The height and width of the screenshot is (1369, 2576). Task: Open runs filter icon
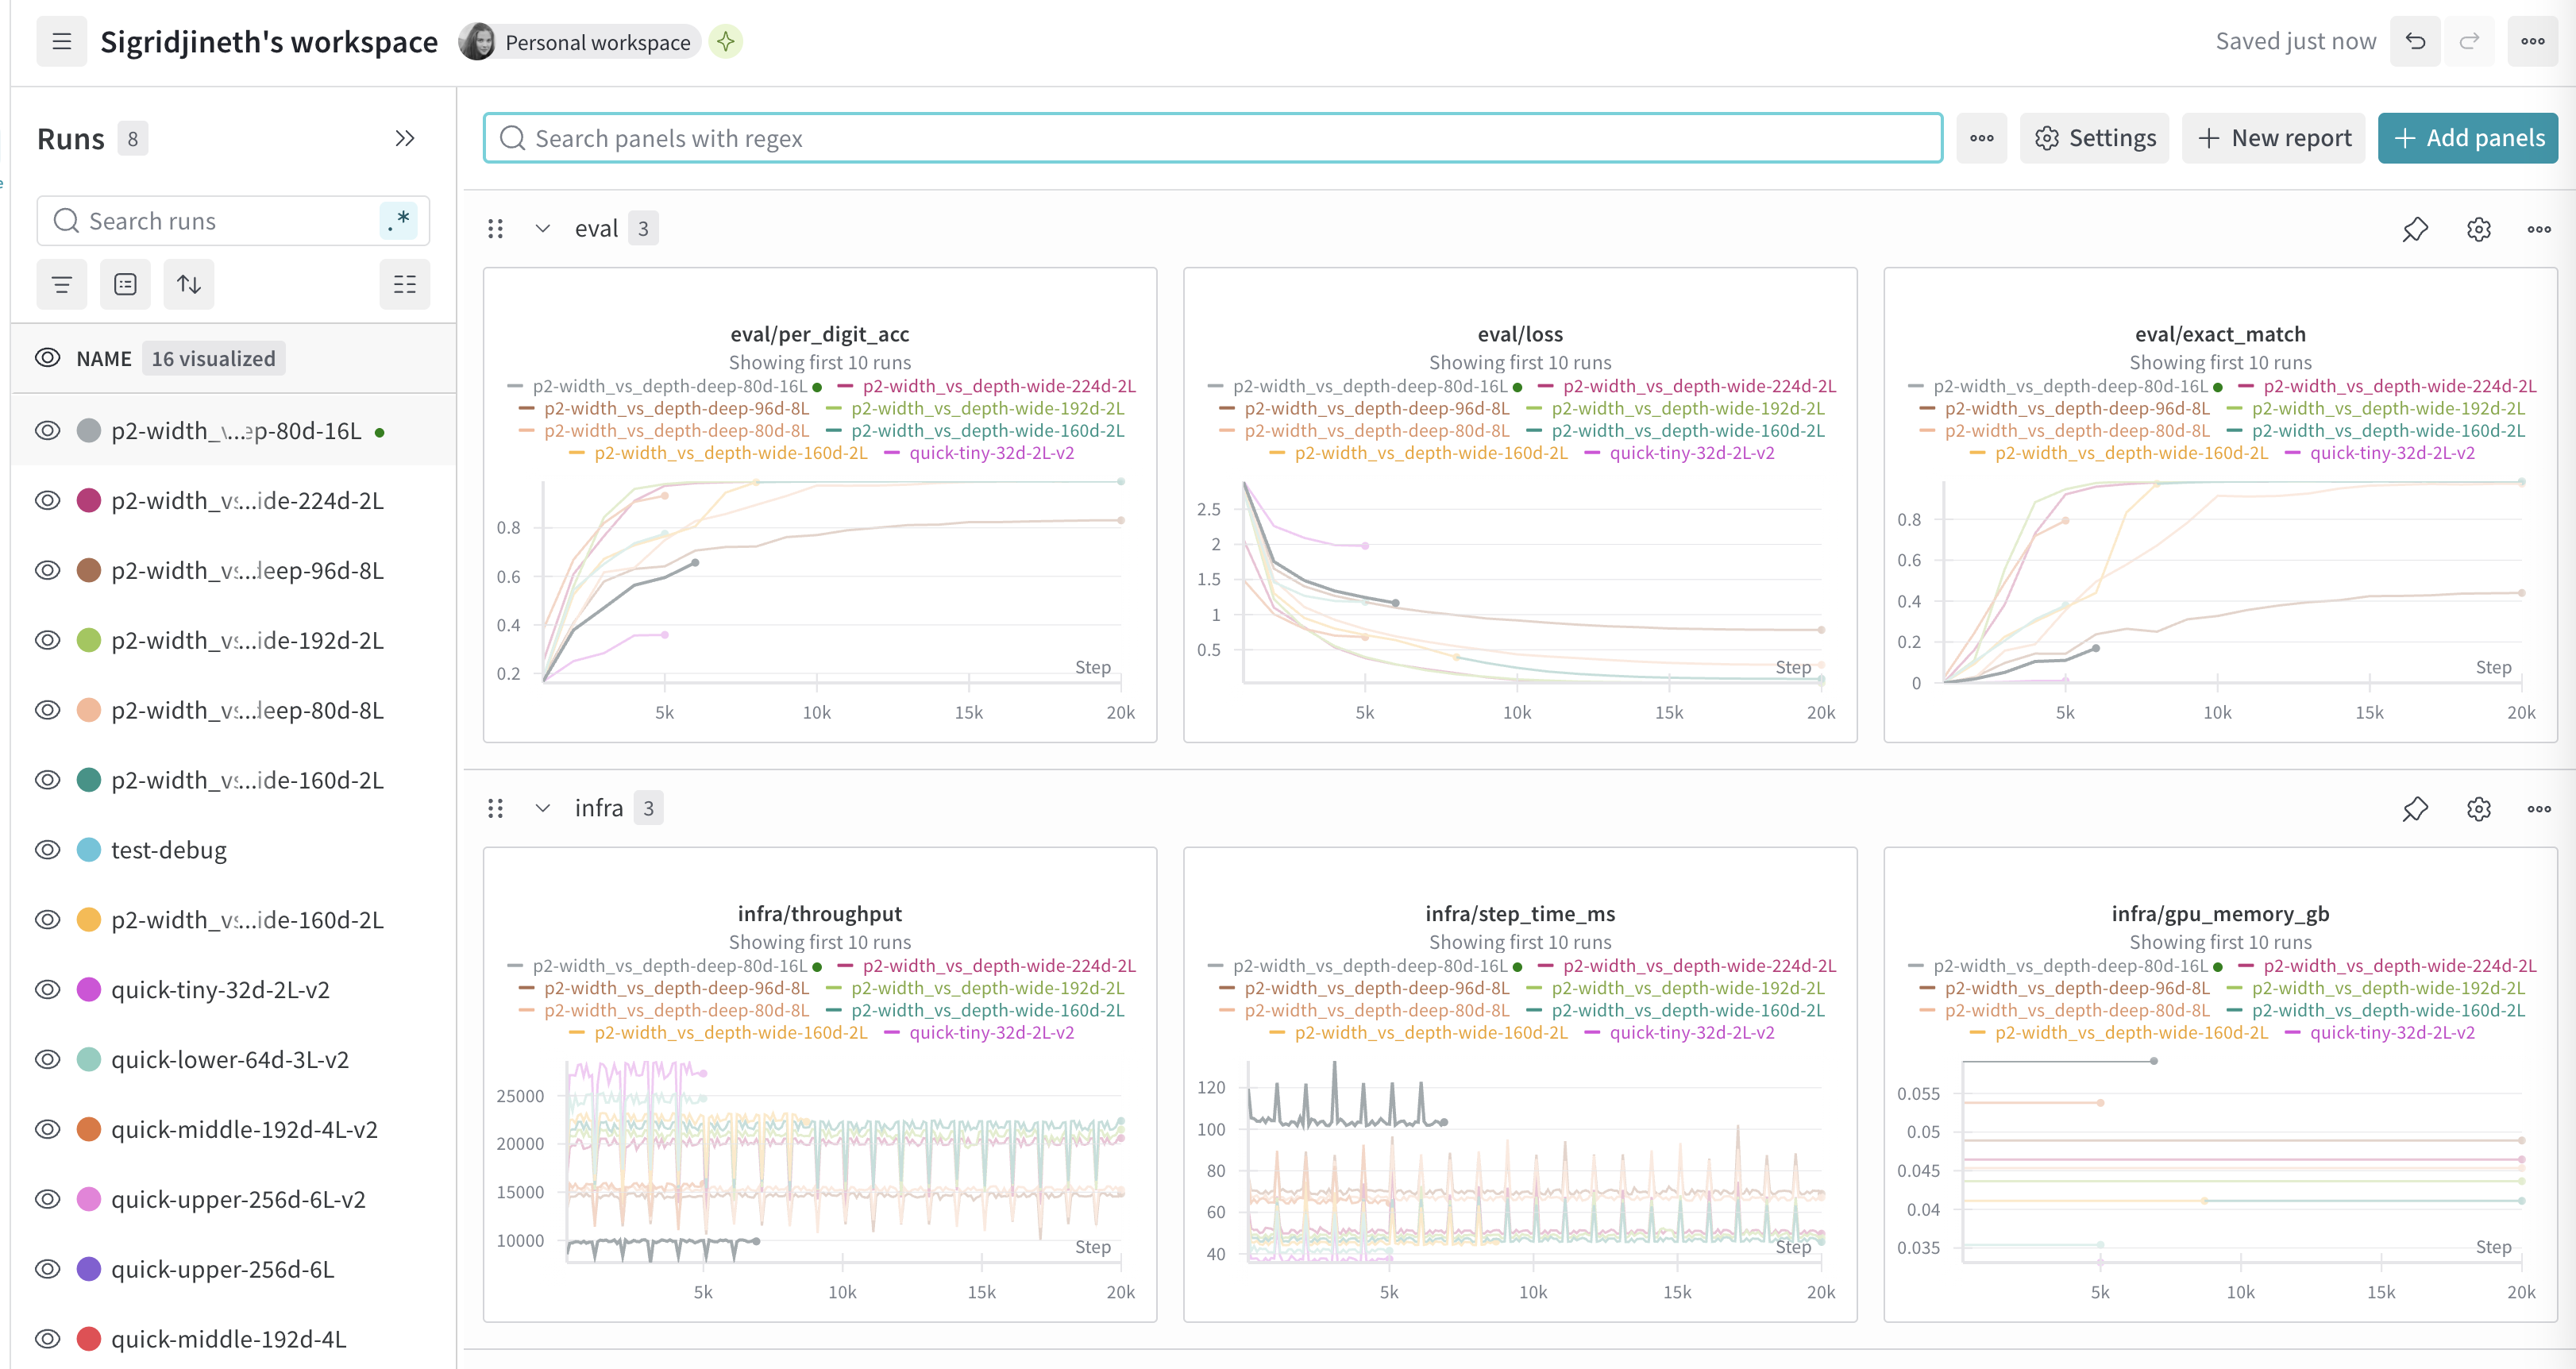coord(61,285)
